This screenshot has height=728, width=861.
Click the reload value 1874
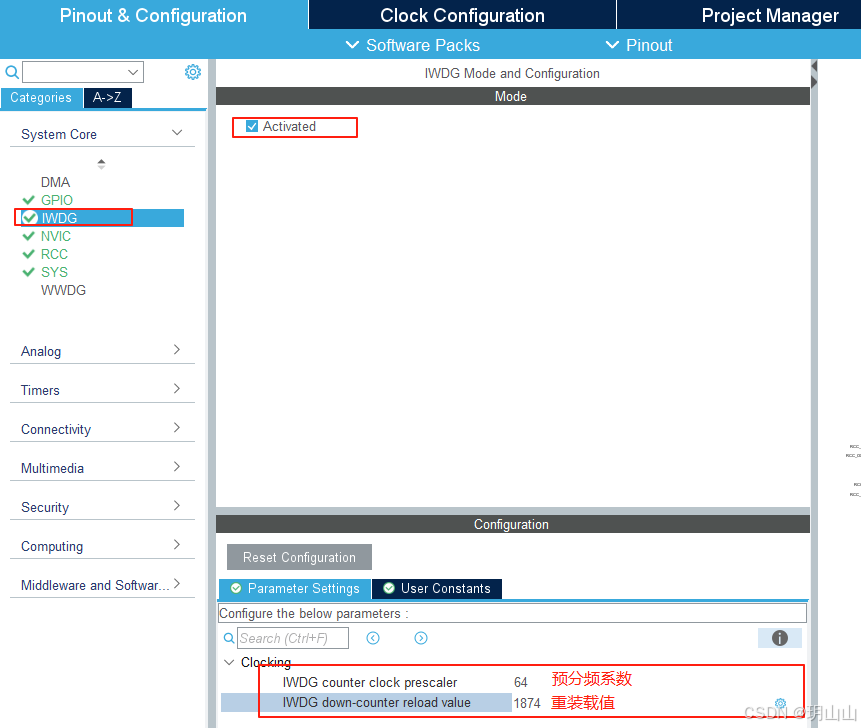tap(527, 703)
